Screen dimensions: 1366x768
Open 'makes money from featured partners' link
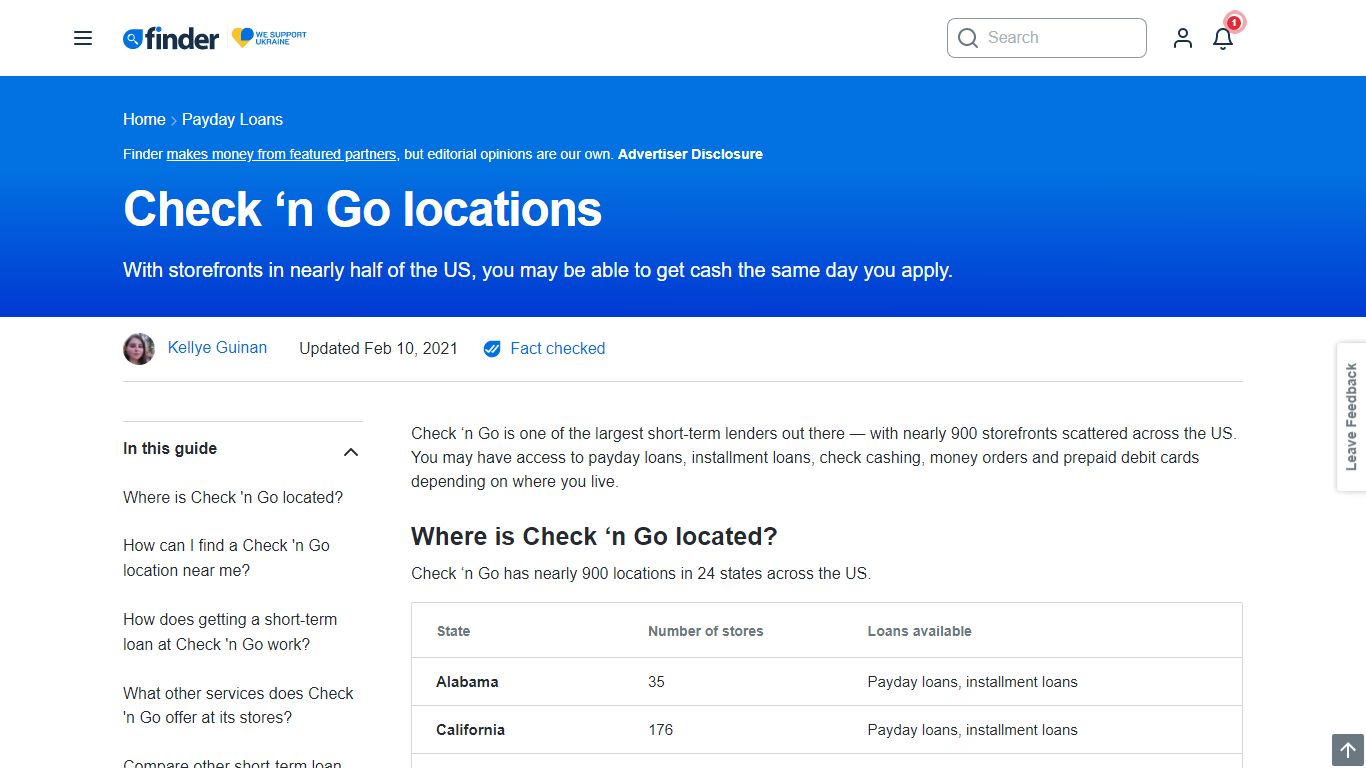click(281, 154)
